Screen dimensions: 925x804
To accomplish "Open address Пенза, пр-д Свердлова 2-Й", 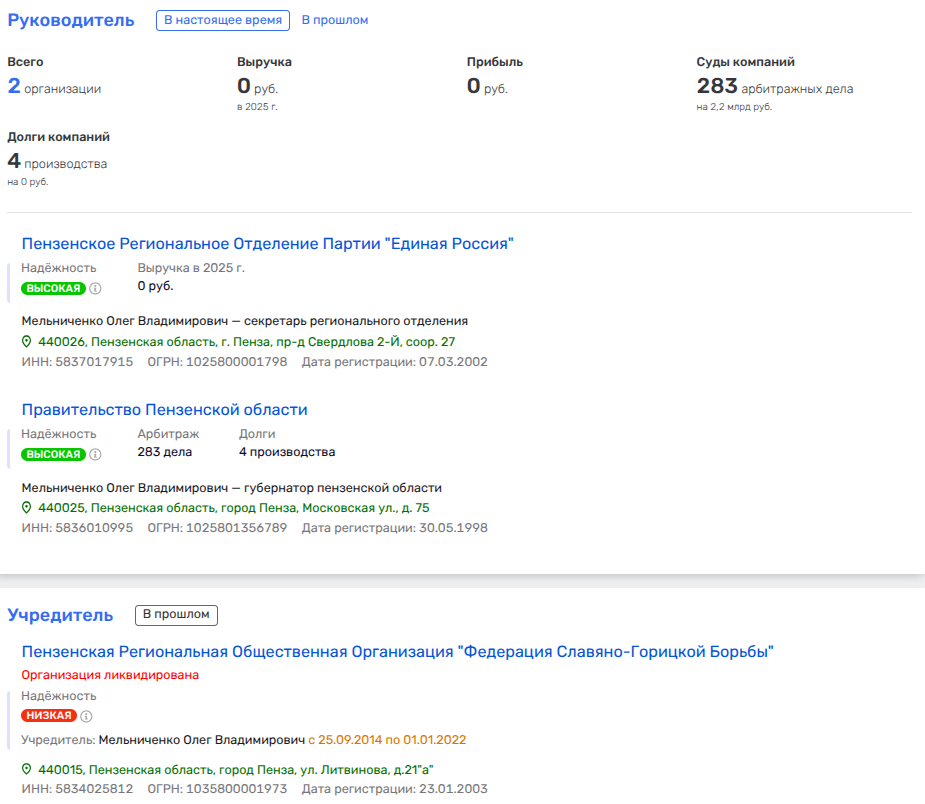I will [x=246, y=342].
